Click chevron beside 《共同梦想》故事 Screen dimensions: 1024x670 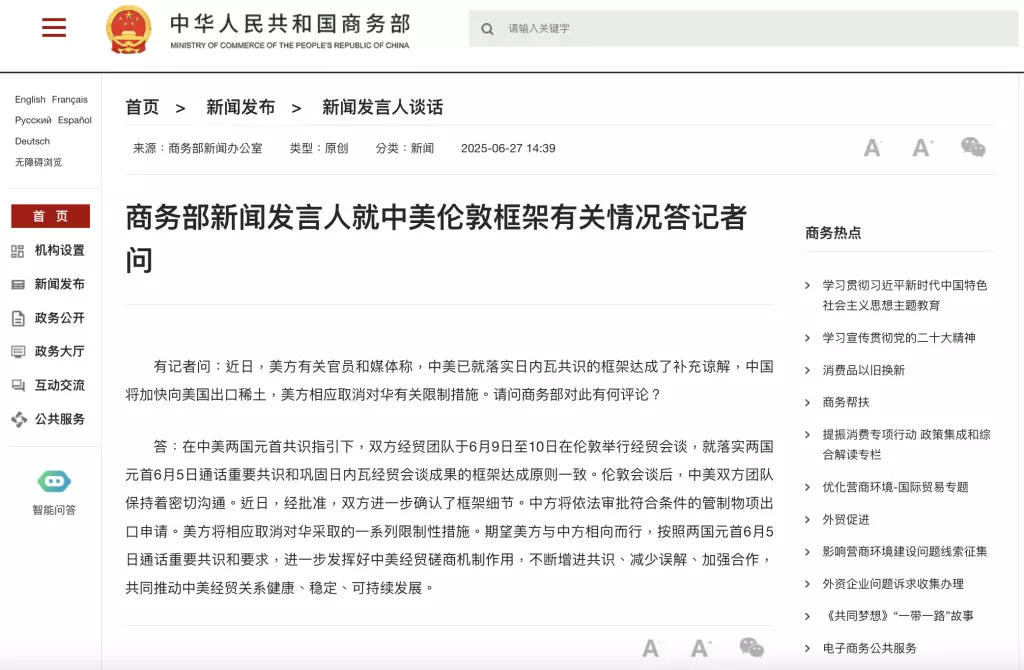point(808,616)
